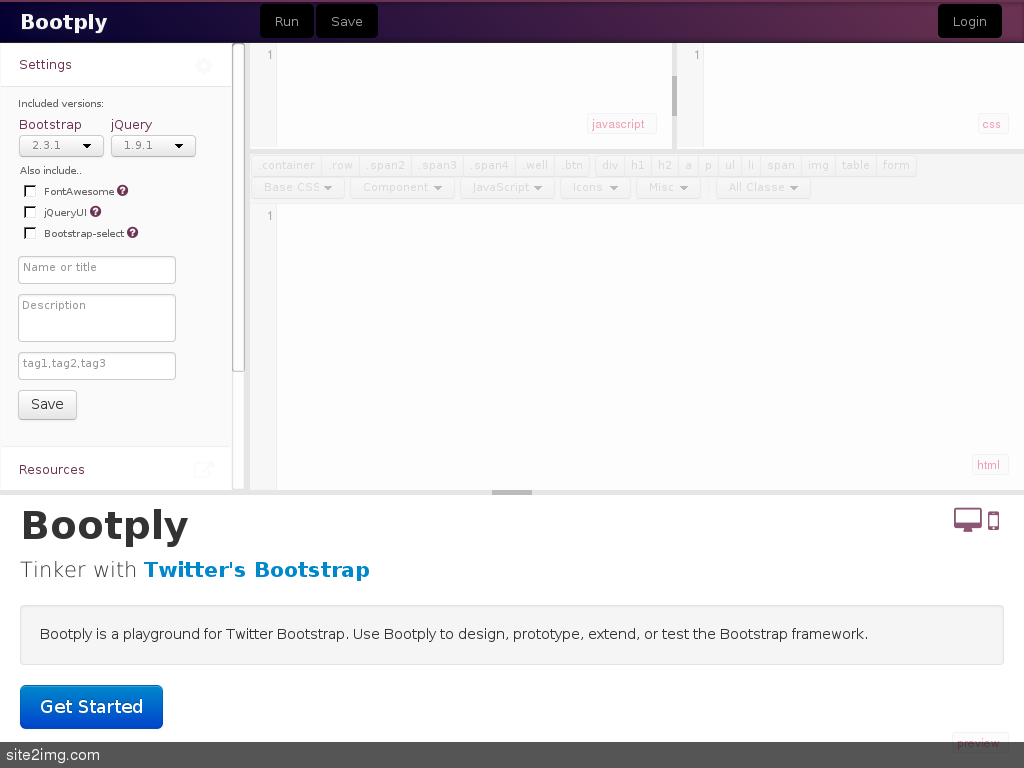Viewport: 1024px width, 768px height.
Task: Insert a tag snippet
Action: pyautogui.click(x=688, y=165)
